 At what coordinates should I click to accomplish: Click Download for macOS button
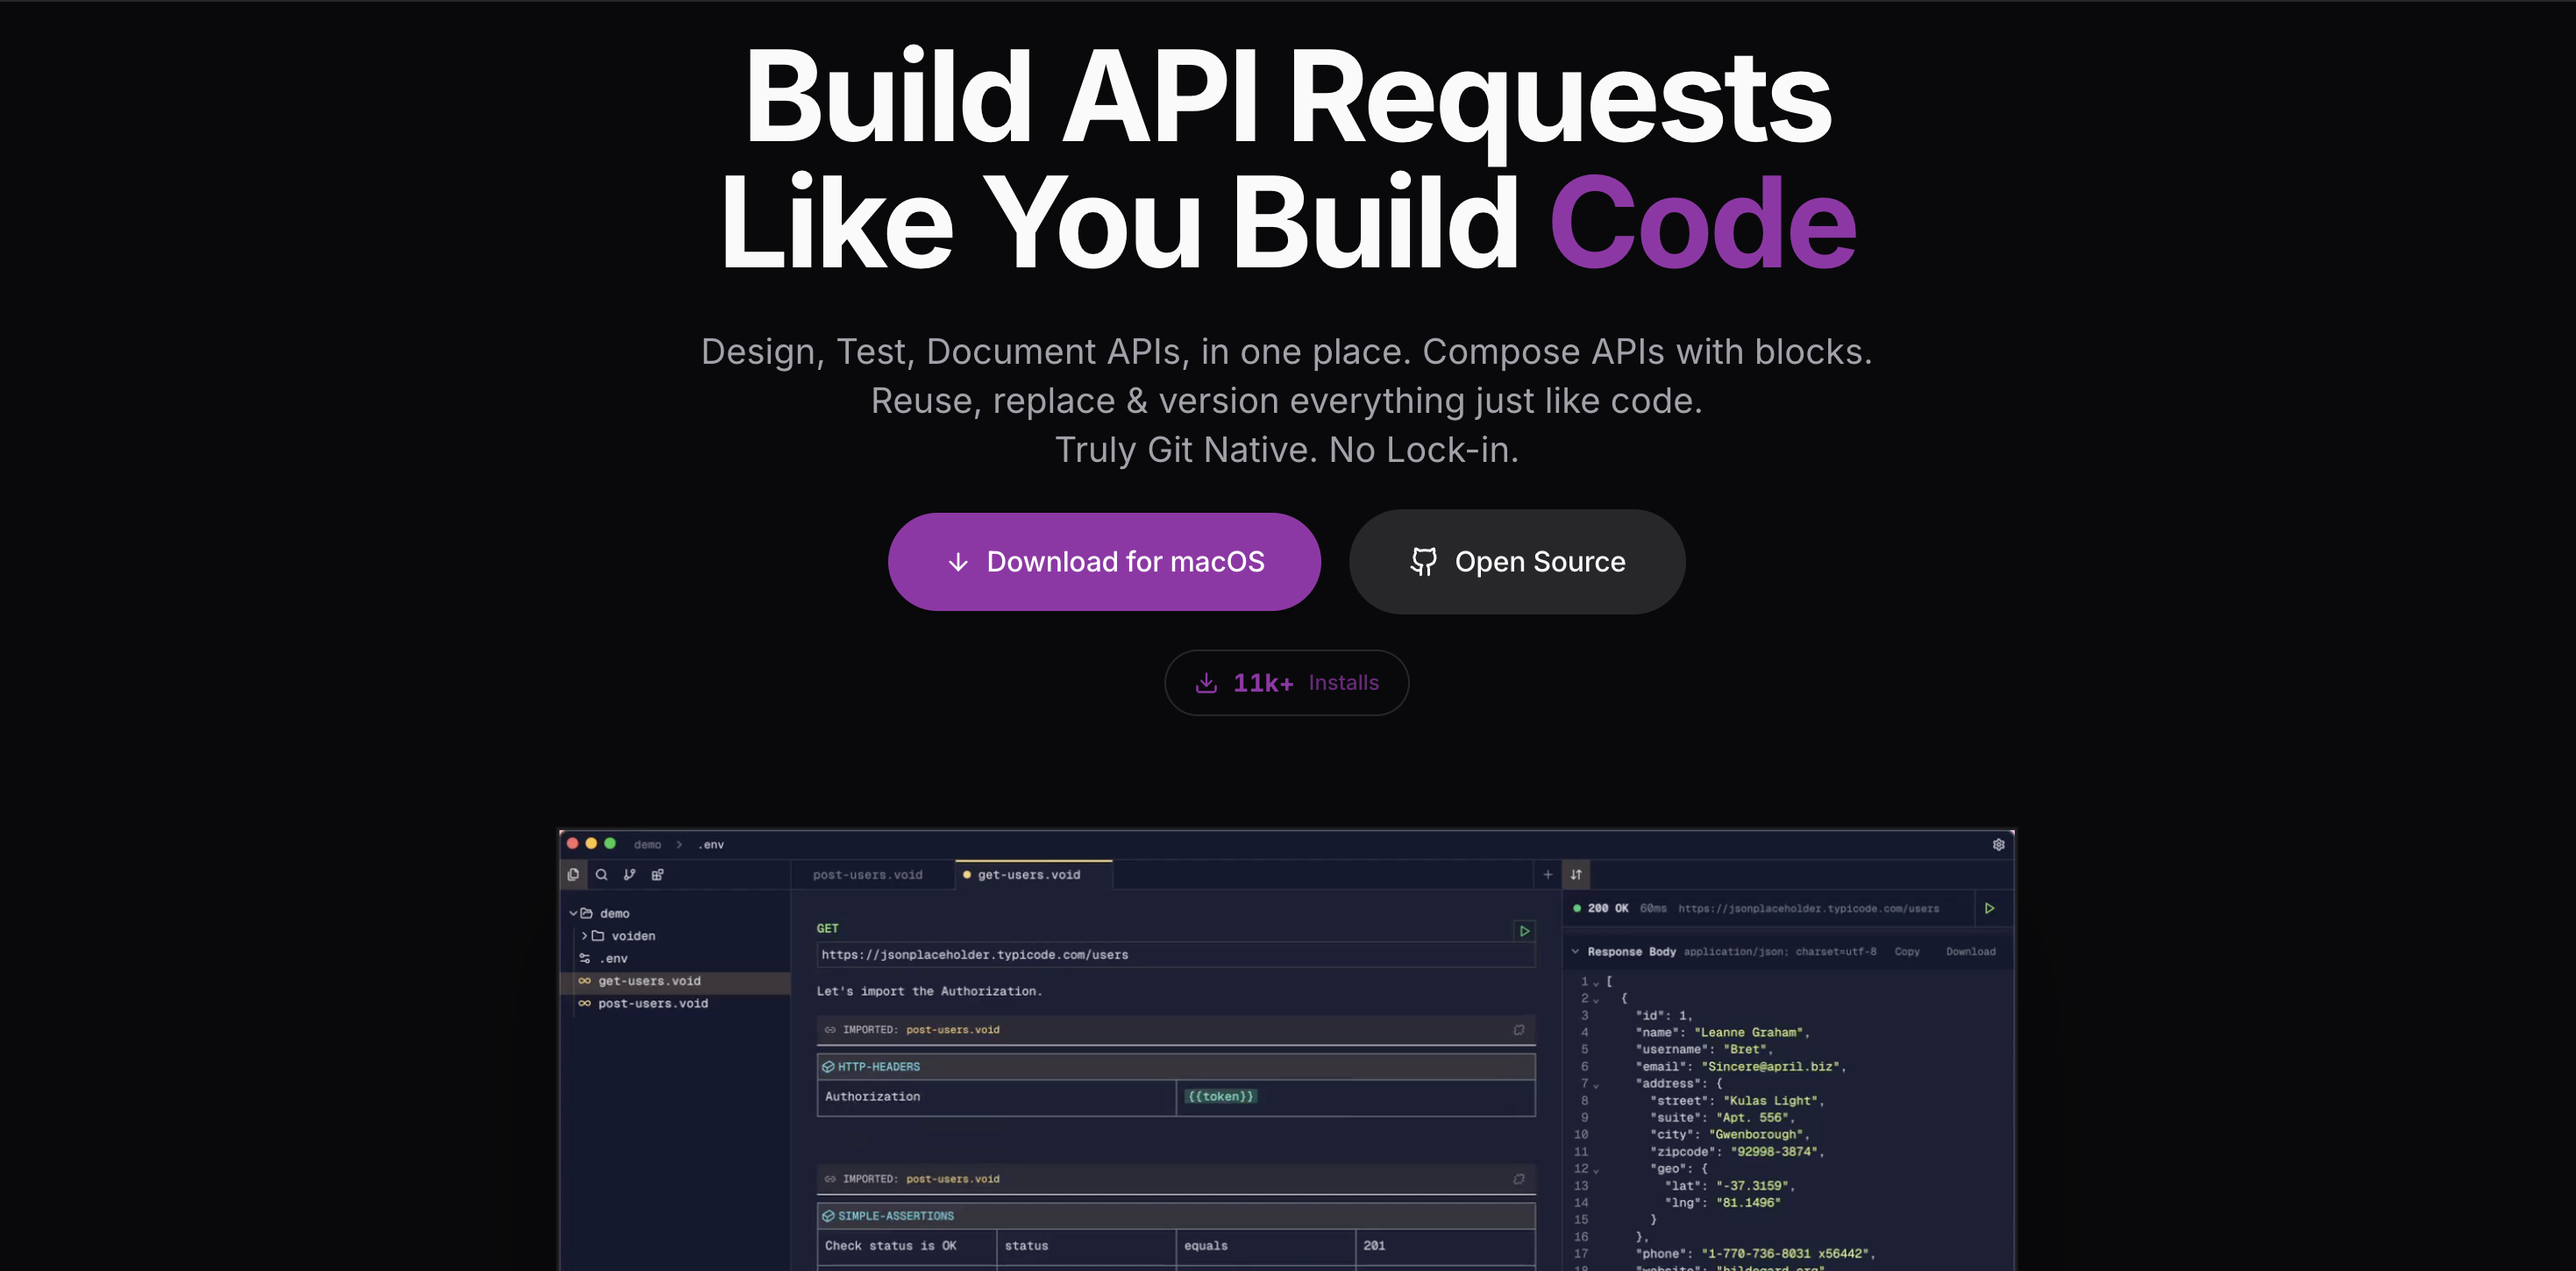[x=1104, y=562]
